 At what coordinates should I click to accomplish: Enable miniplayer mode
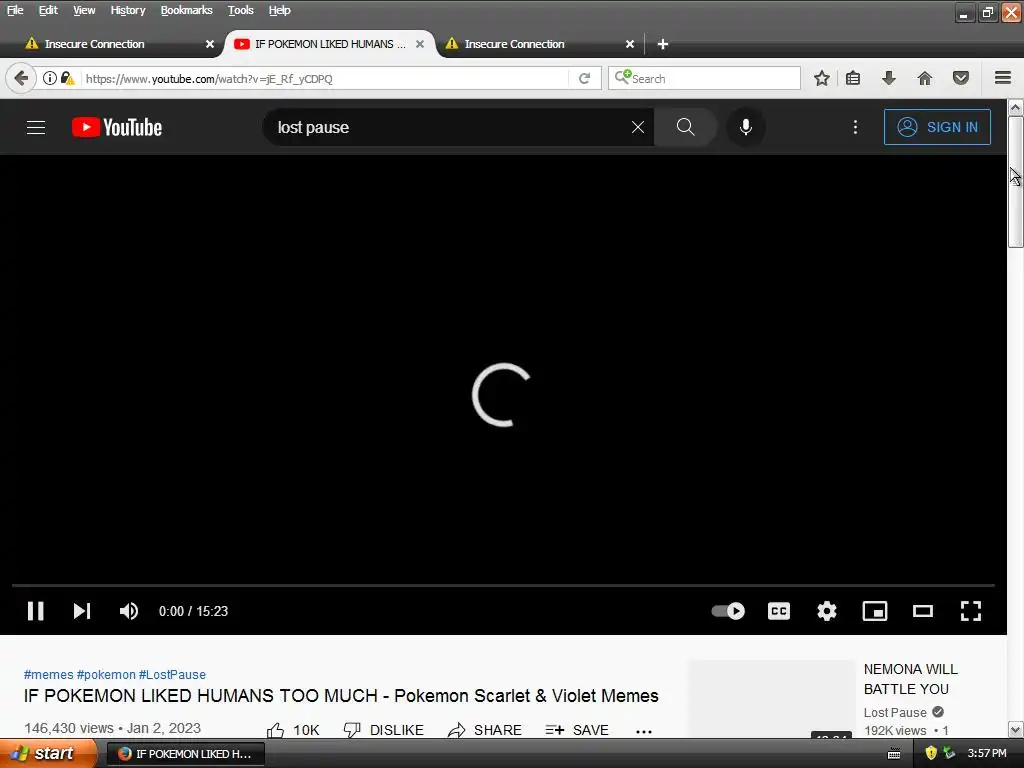pyautogui.click(x=874, y=611)
